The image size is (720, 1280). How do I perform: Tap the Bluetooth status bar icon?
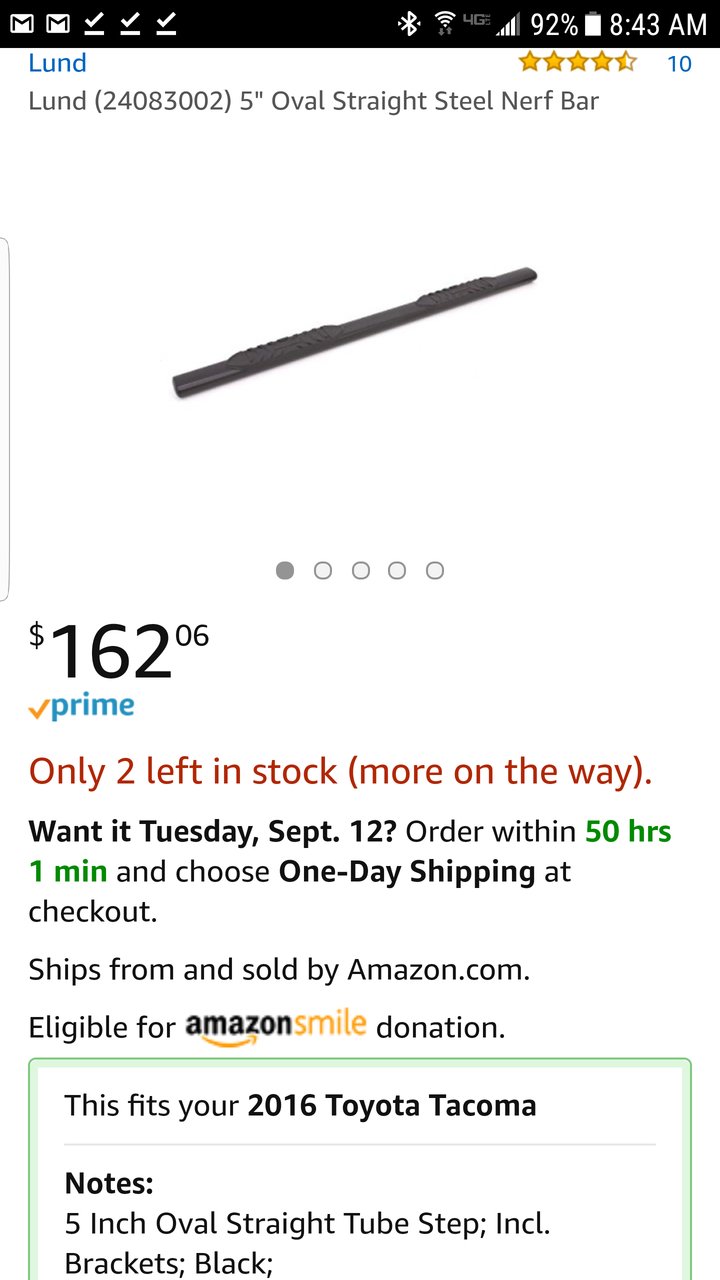pos(409,24)
